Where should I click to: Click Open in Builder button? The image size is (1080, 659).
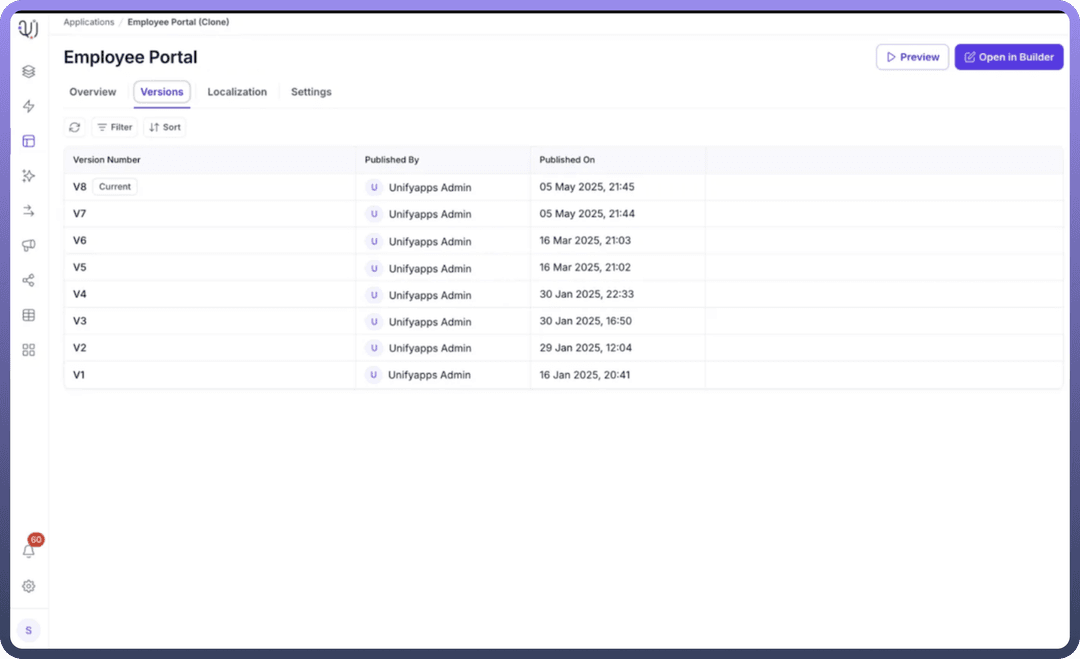coord(1008,57)
